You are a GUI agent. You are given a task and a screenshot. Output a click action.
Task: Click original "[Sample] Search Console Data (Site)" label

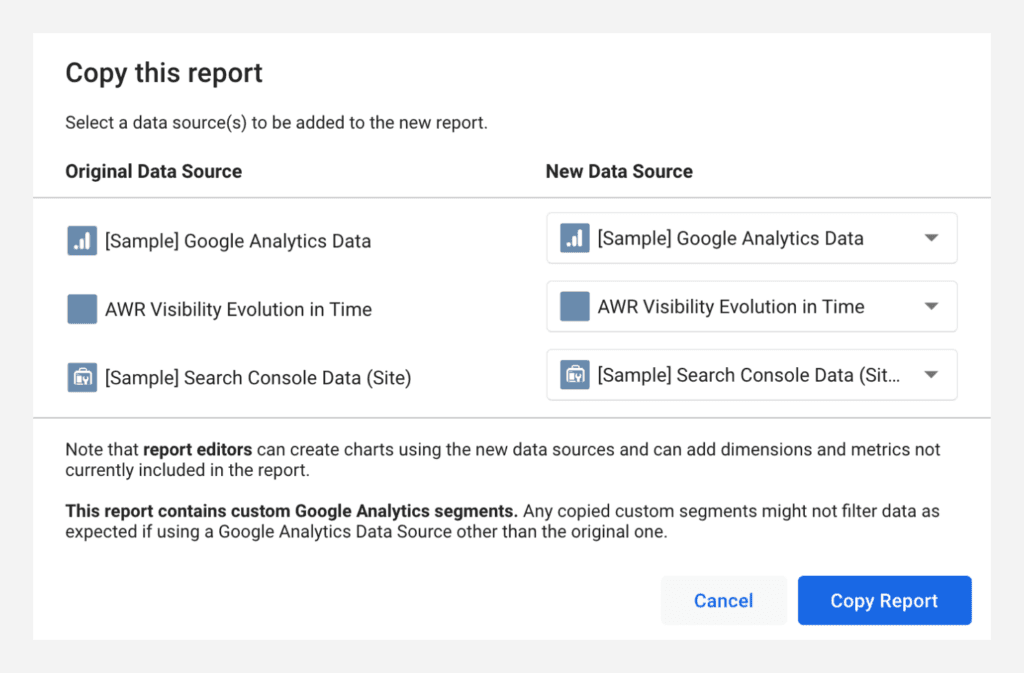point(258,378)
